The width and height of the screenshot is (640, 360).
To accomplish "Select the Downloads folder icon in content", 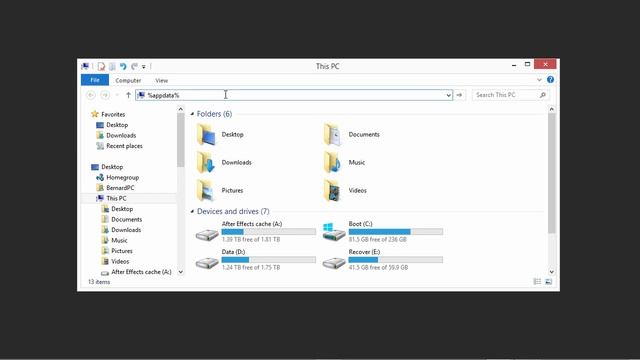I will point(206,162).
